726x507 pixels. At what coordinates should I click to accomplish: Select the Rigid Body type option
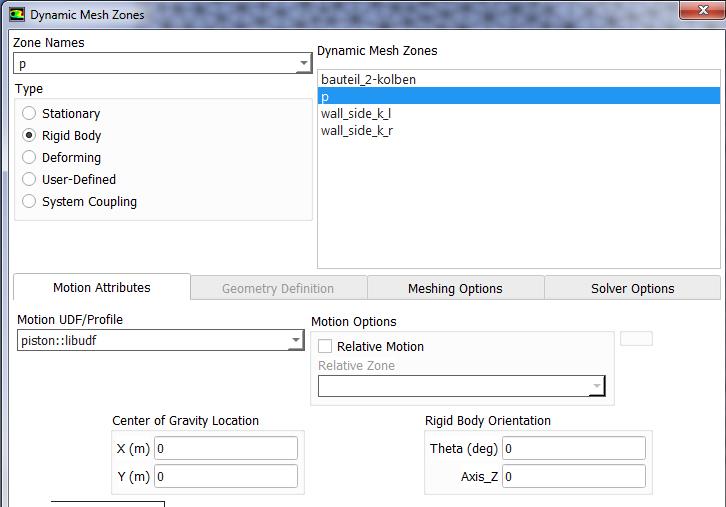[x=29, y=135]
